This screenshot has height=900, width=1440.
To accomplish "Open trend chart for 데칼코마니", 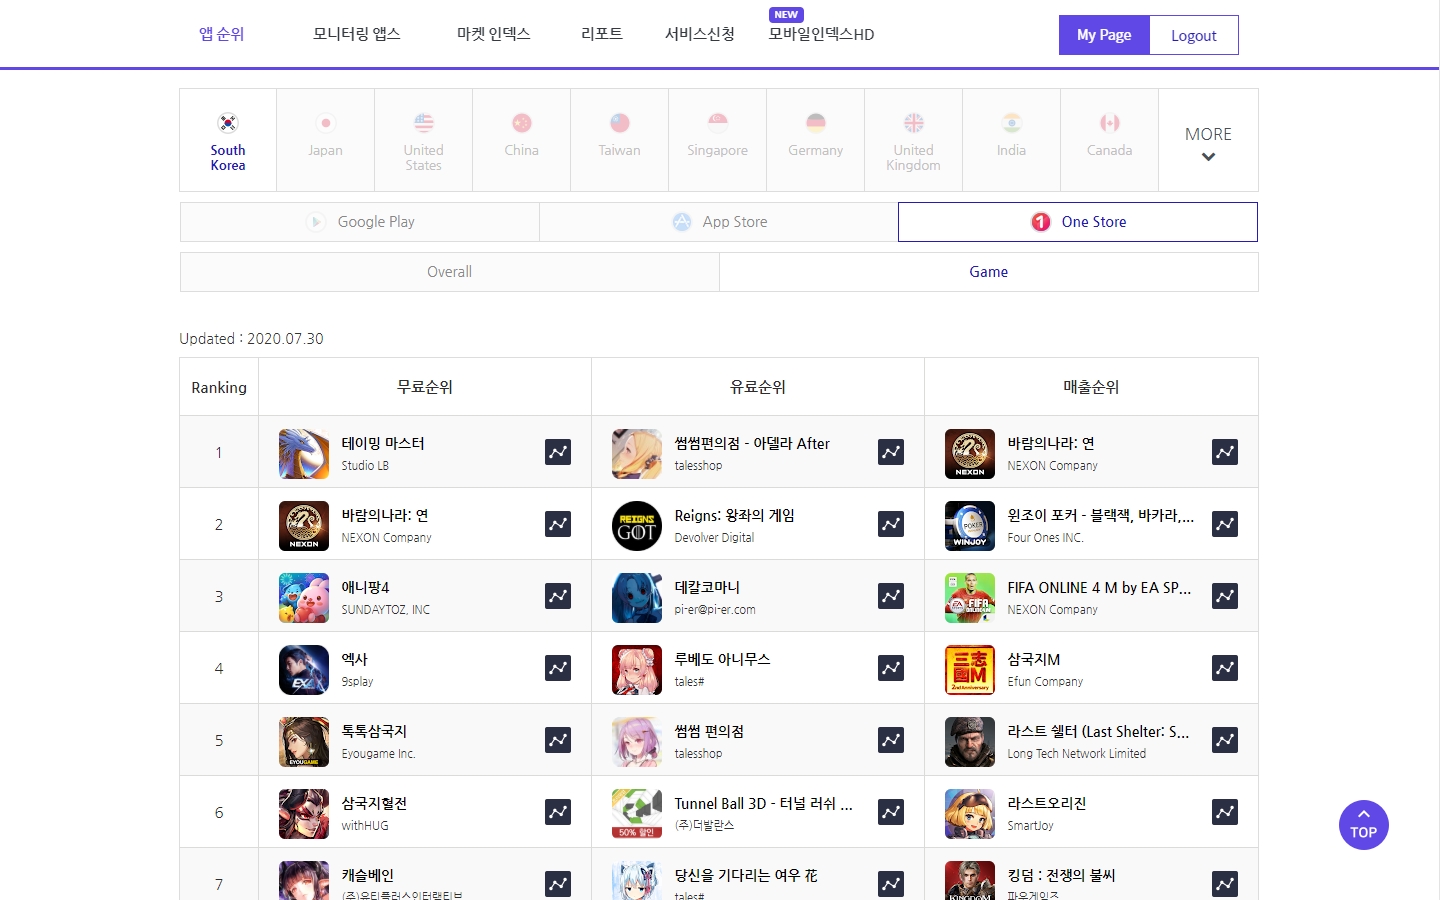I will click(x=891, y=596).
